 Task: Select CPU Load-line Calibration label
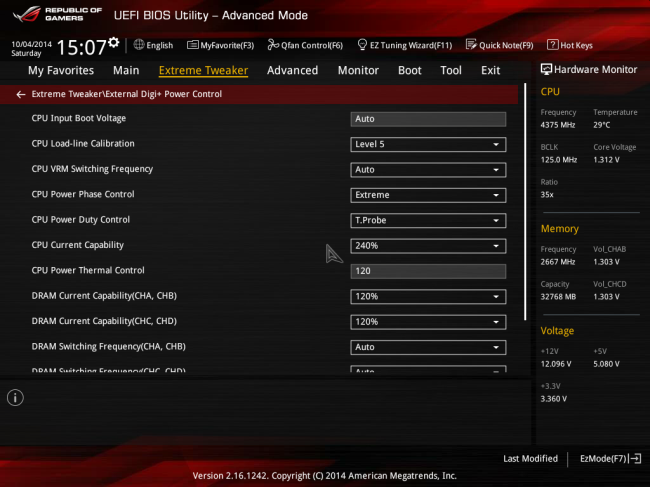[x=83, y=143]
